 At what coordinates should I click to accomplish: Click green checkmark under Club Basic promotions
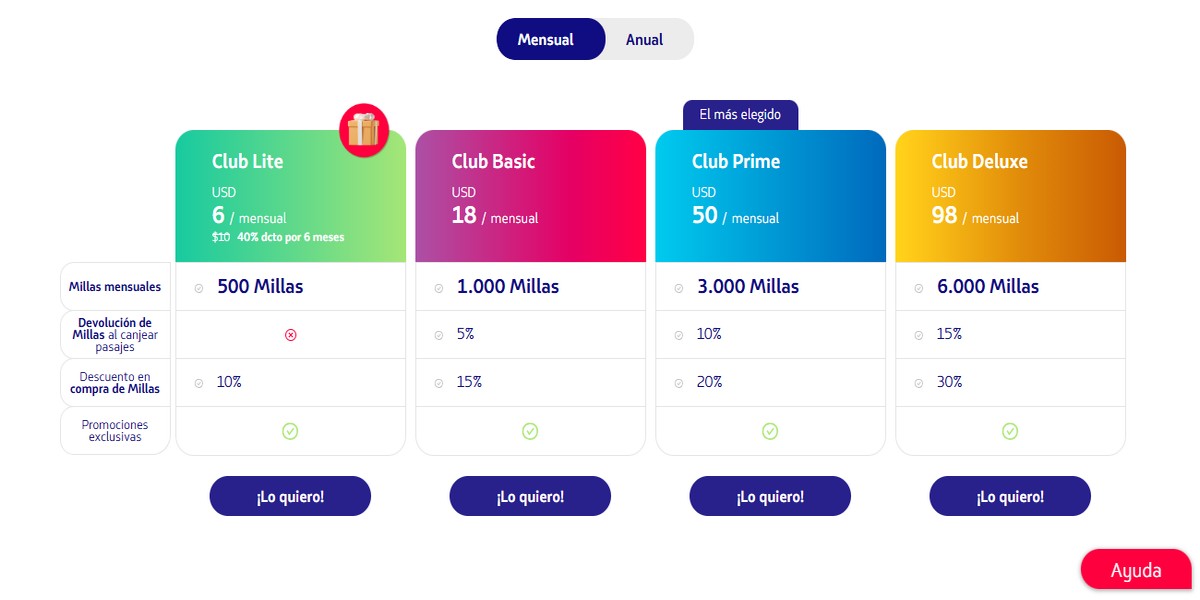tap(530, 431)
